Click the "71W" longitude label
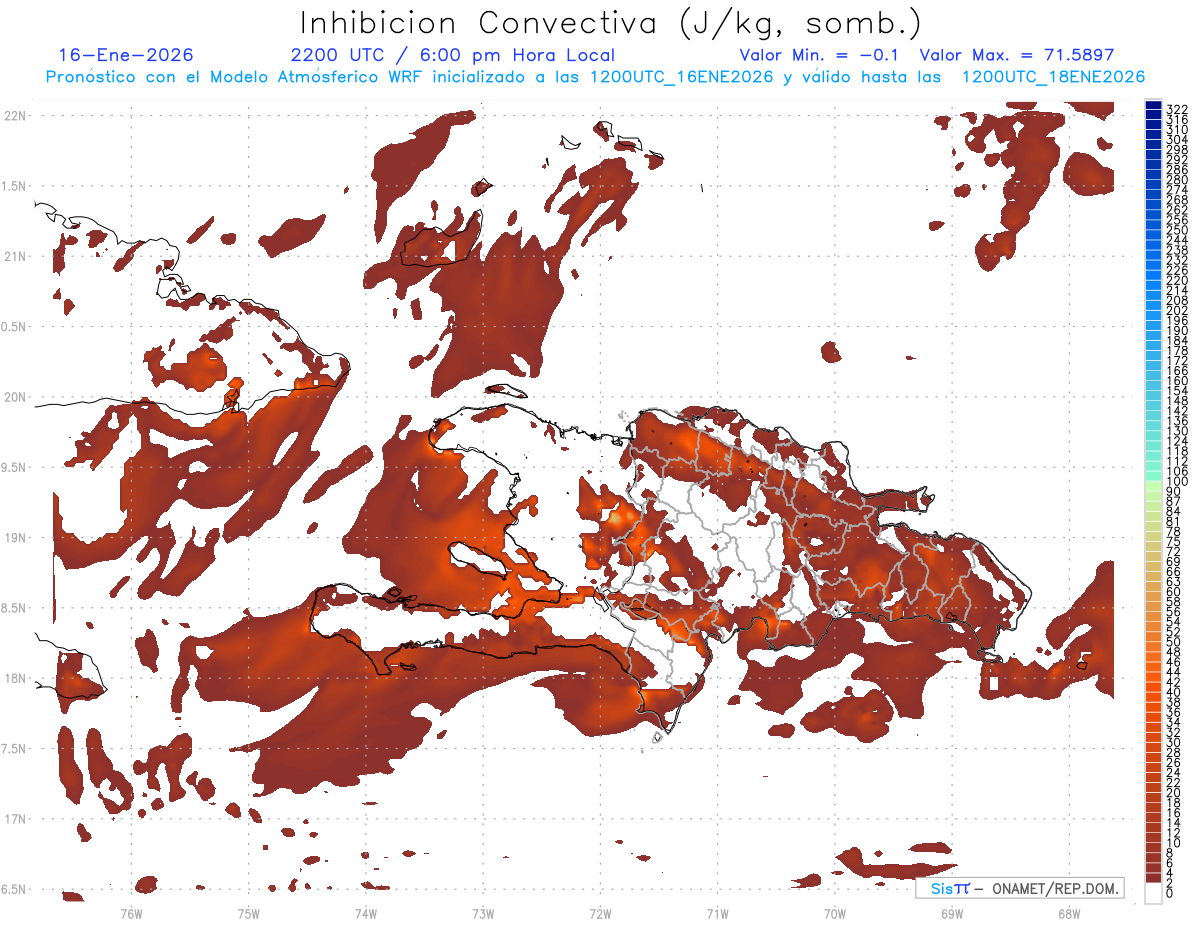The image size is (1200, 927). point(717,914)
